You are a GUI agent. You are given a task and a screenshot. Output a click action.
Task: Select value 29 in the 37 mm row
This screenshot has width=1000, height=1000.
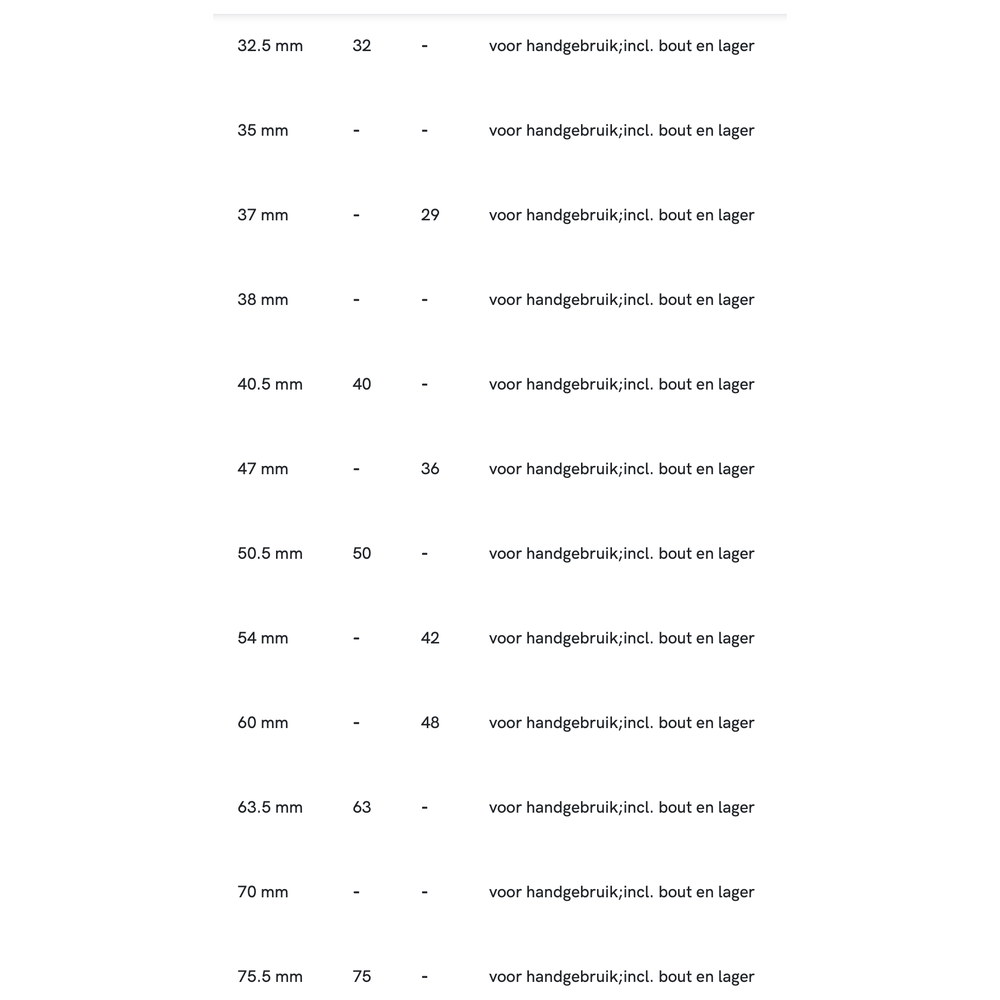pyautogui.click(x=430, y=215)
